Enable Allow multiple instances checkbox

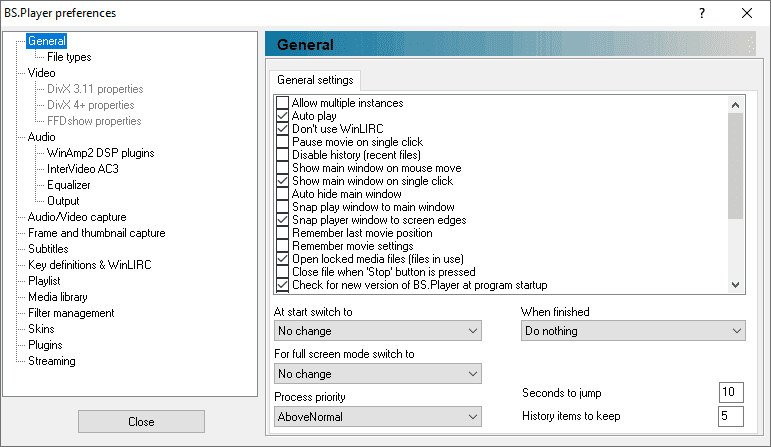282,103
